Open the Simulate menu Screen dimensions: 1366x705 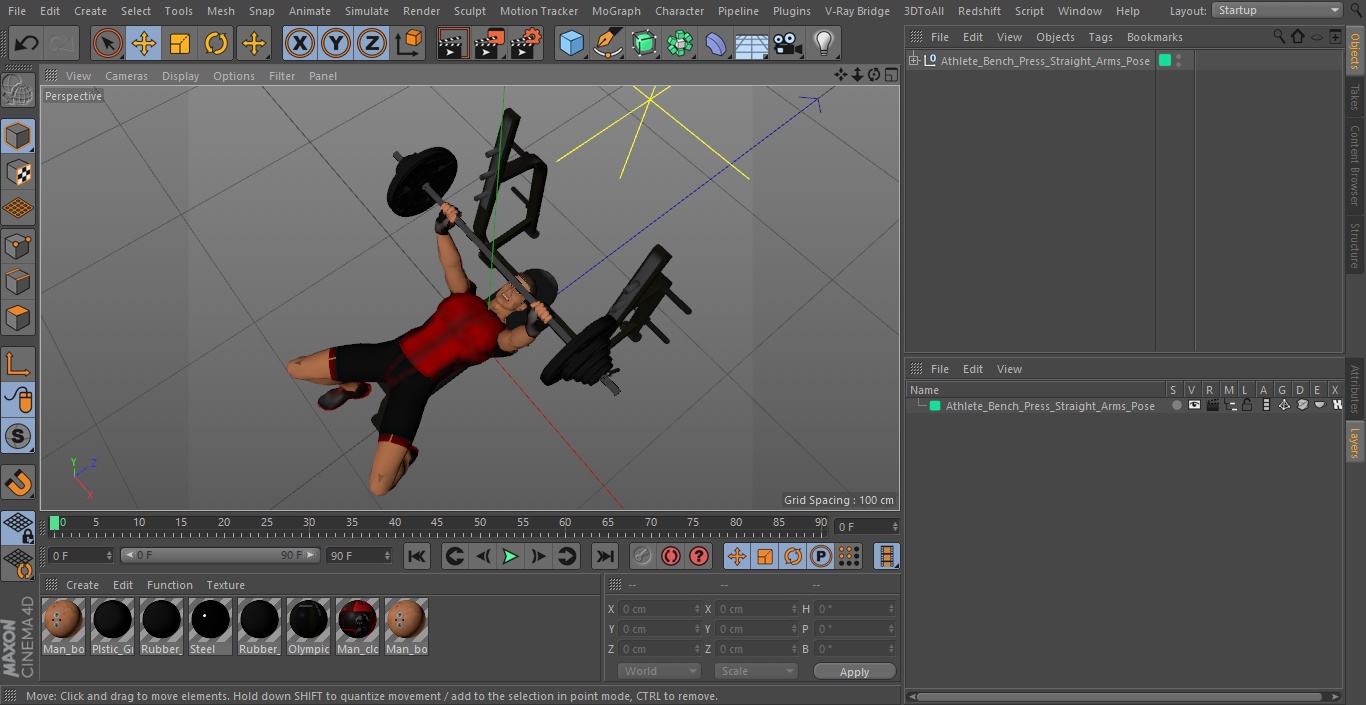[x=366, y=11]
